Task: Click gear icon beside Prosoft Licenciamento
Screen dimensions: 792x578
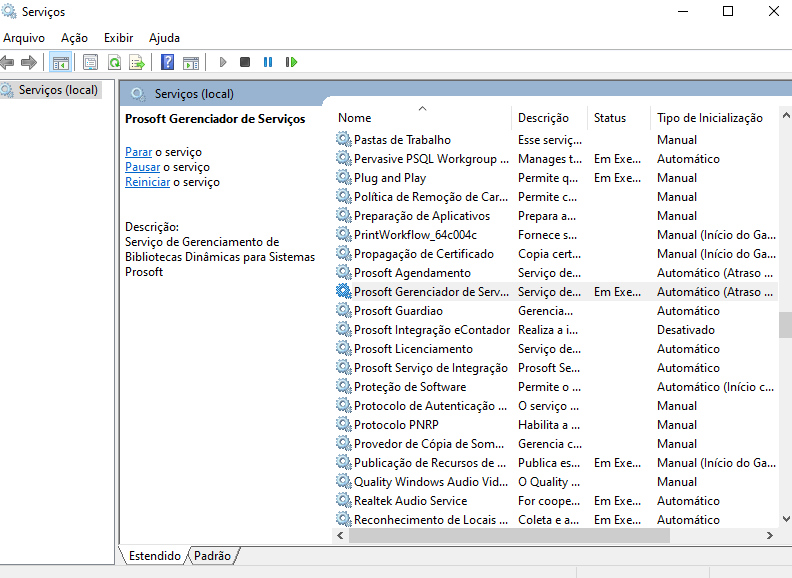Action: (x=343, y=348)
